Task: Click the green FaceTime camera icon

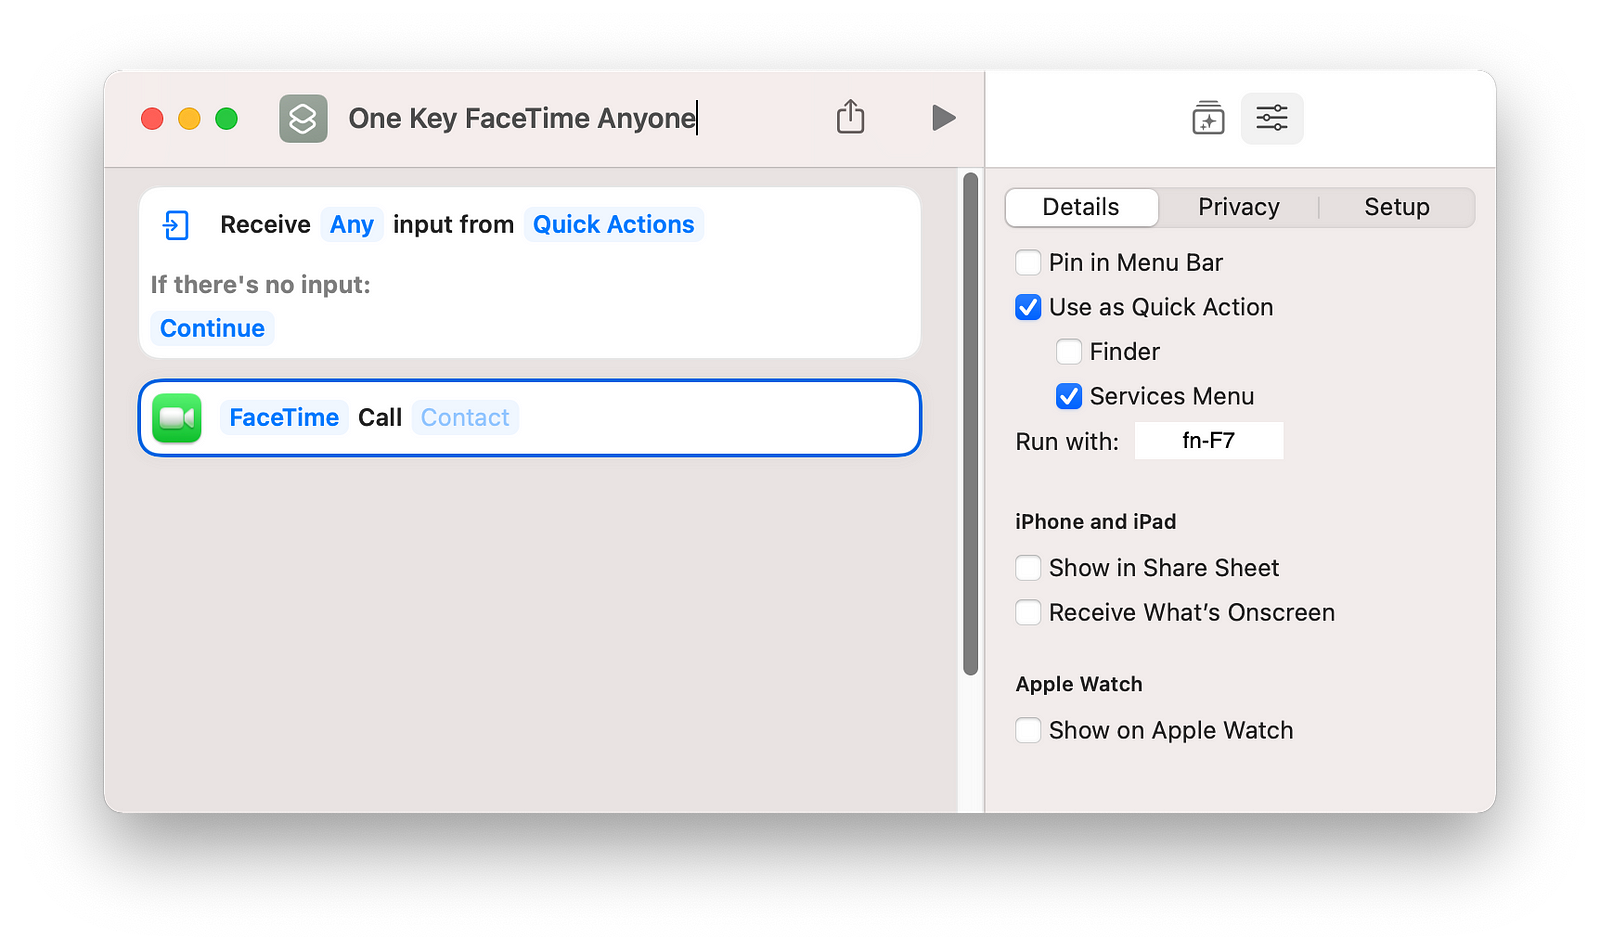Action: click(177, 418)
